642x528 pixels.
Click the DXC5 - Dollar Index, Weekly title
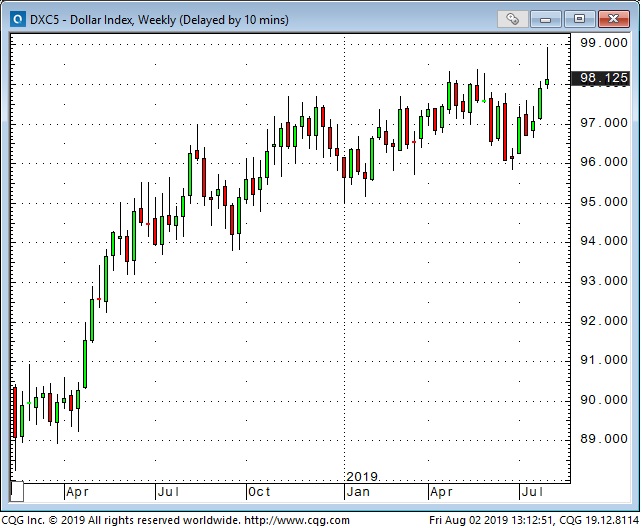click(159, 20)
